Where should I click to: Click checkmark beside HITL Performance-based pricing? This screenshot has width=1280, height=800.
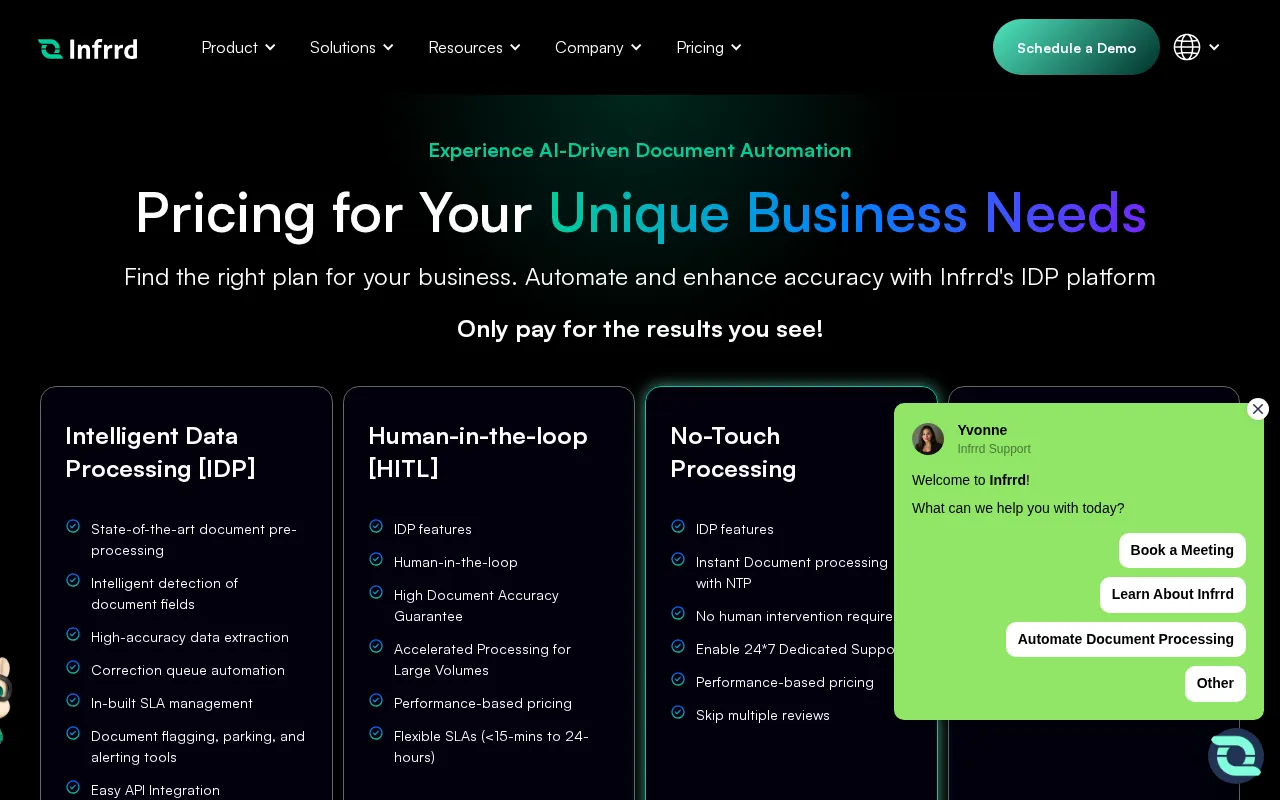coord(376,700)
